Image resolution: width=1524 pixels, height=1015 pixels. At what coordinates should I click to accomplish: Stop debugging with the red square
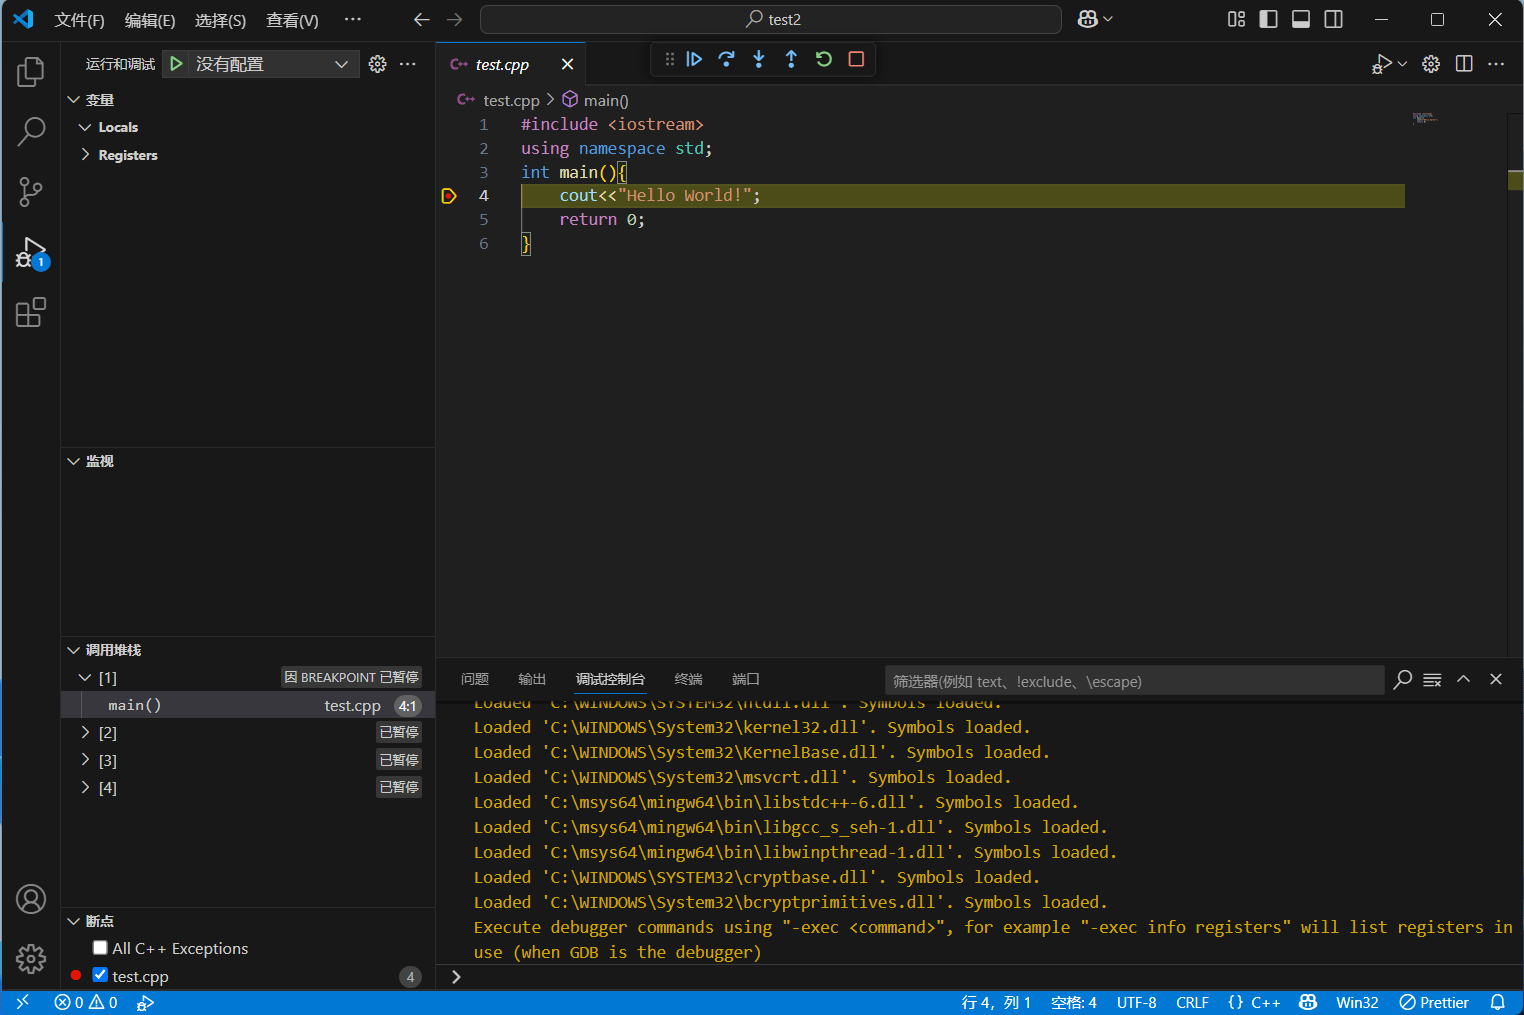click(x=856, y=60)
